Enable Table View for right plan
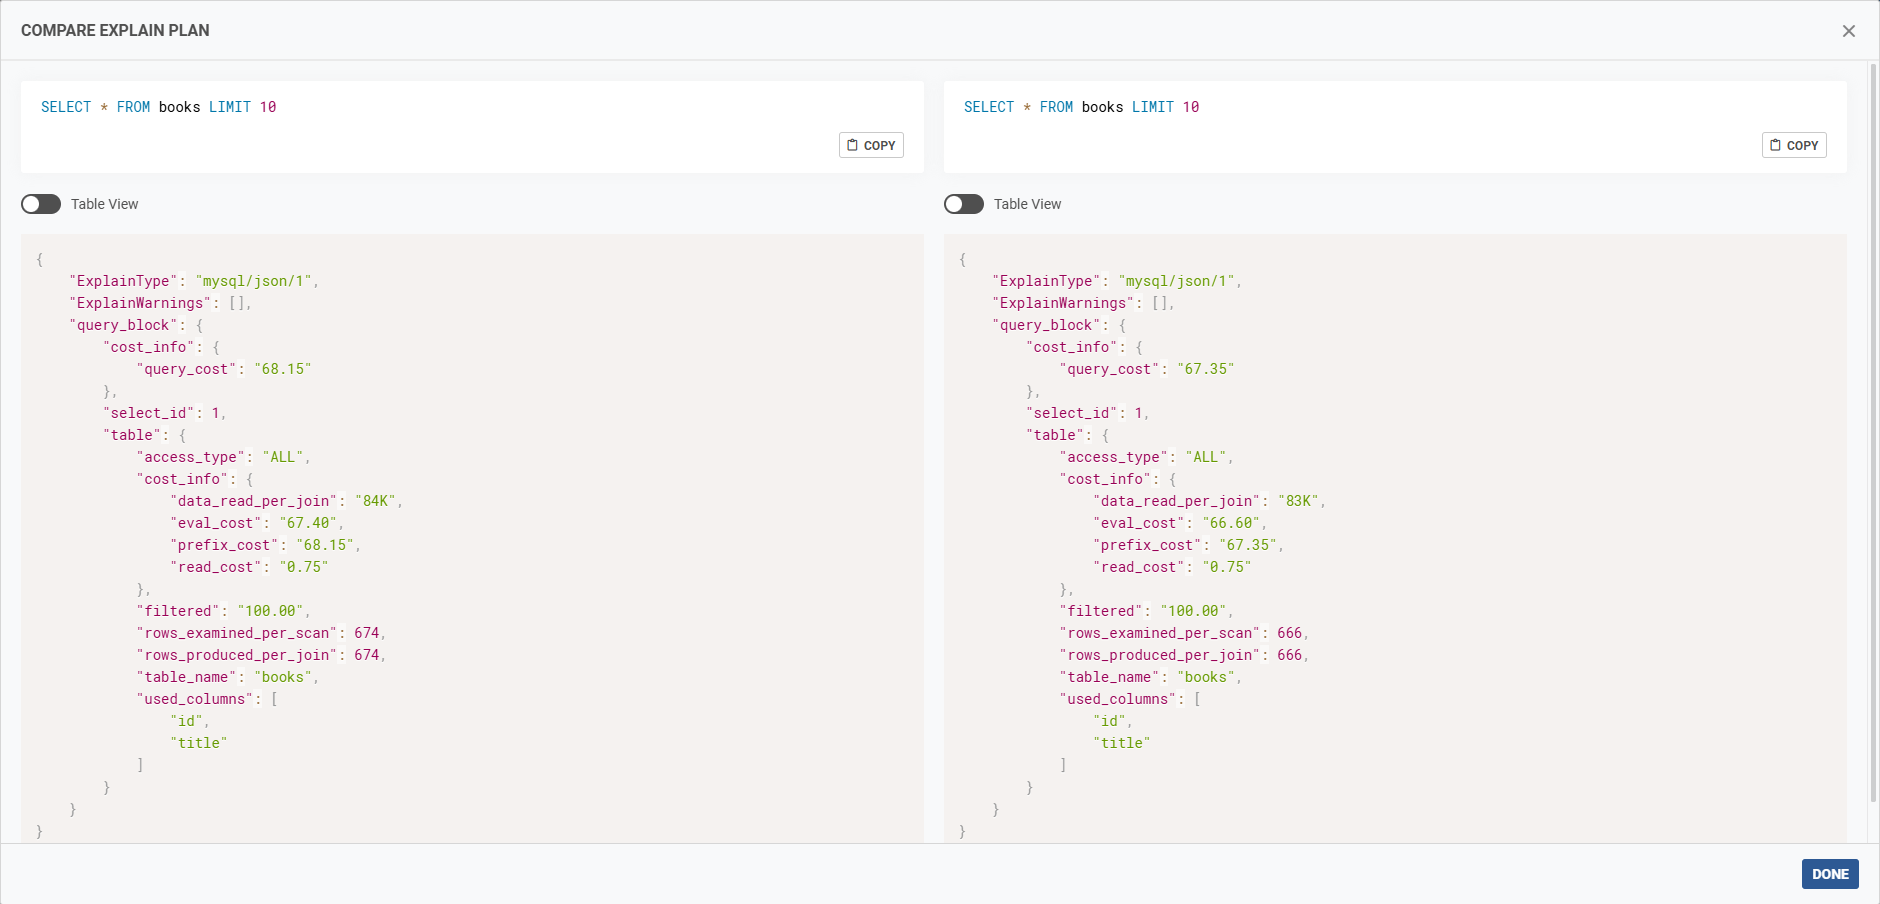This screenshot has width=1880, height=904. coord(964,204)
